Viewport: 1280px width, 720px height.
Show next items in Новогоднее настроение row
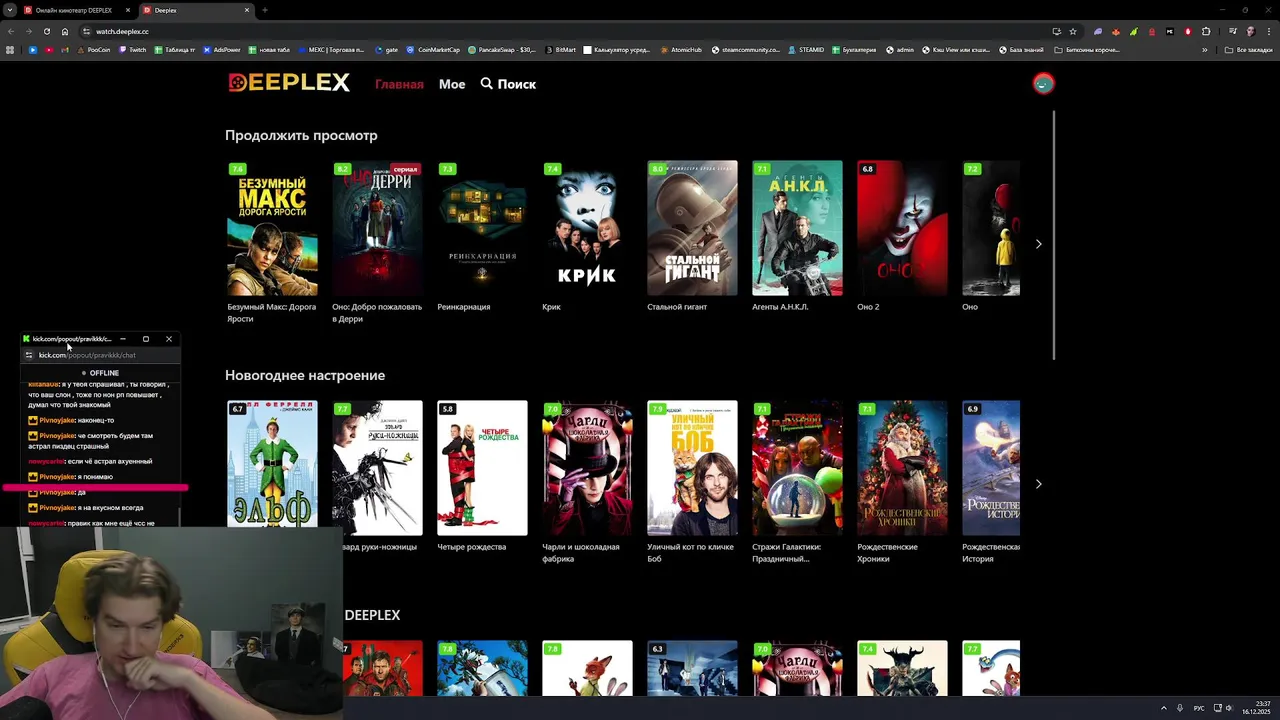pos(1038,484)
